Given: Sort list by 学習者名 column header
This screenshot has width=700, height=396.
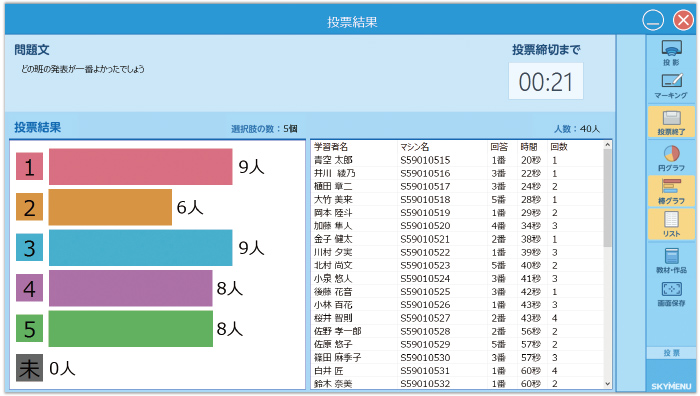Looking at the screenshot, I should pyautogui.click(x=331, y=146).
